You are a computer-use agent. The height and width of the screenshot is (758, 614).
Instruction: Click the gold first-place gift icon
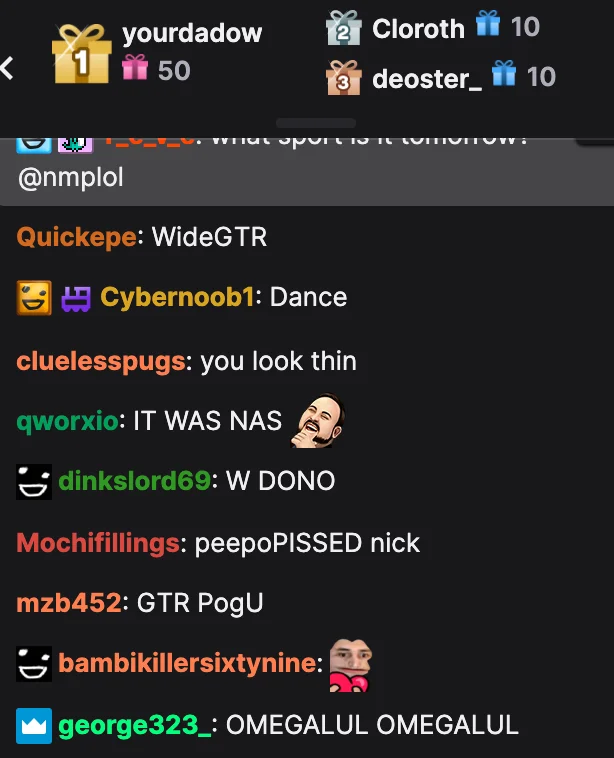tap(82, 54)
